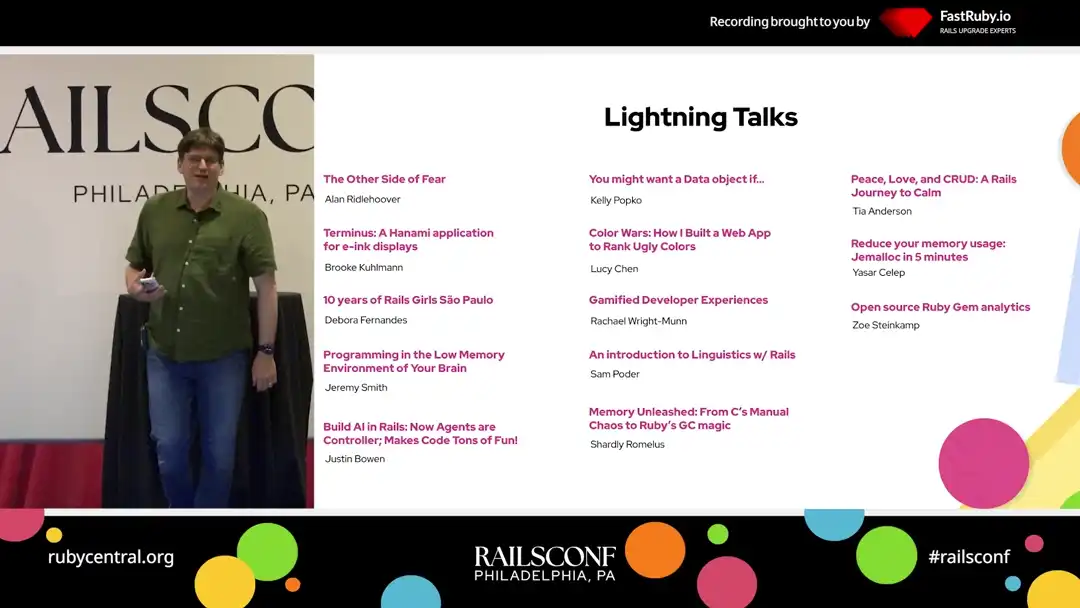This screenshot has width=1080, height=608.
Task: Click speaker name Rachael Wright-Munn
Action: click(638, 321)
